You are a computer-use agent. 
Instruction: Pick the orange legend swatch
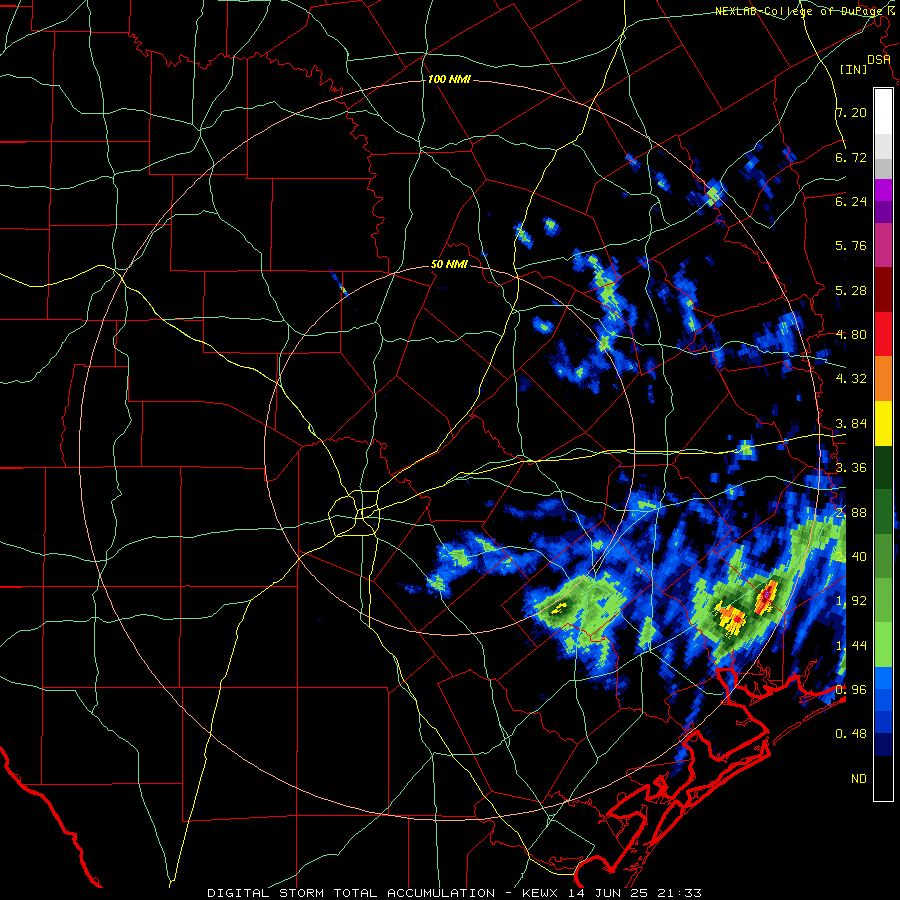click(883, 378)
